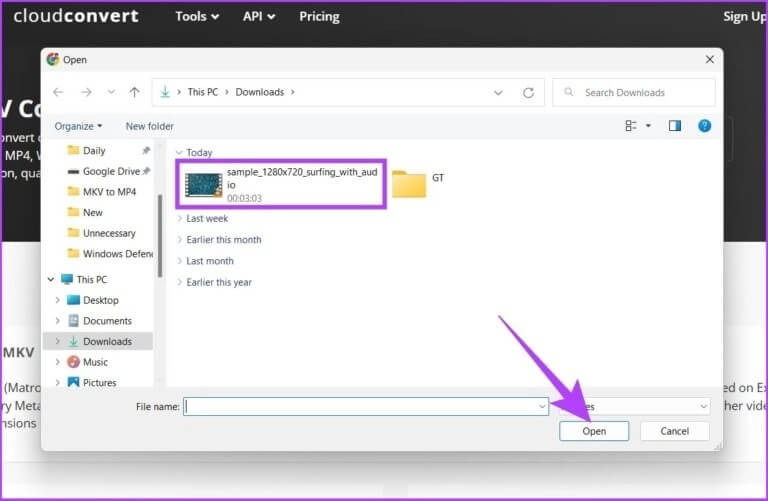Select Desktop in navigation tree
This screenshot has height=501, width=768.
point(100,300)
